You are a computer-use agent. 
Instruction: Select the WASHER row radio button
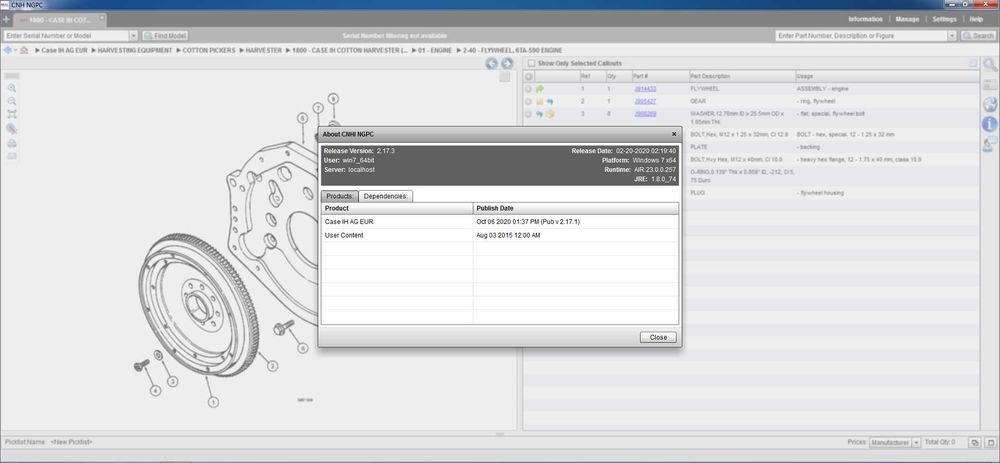click(x=529, y=114)
